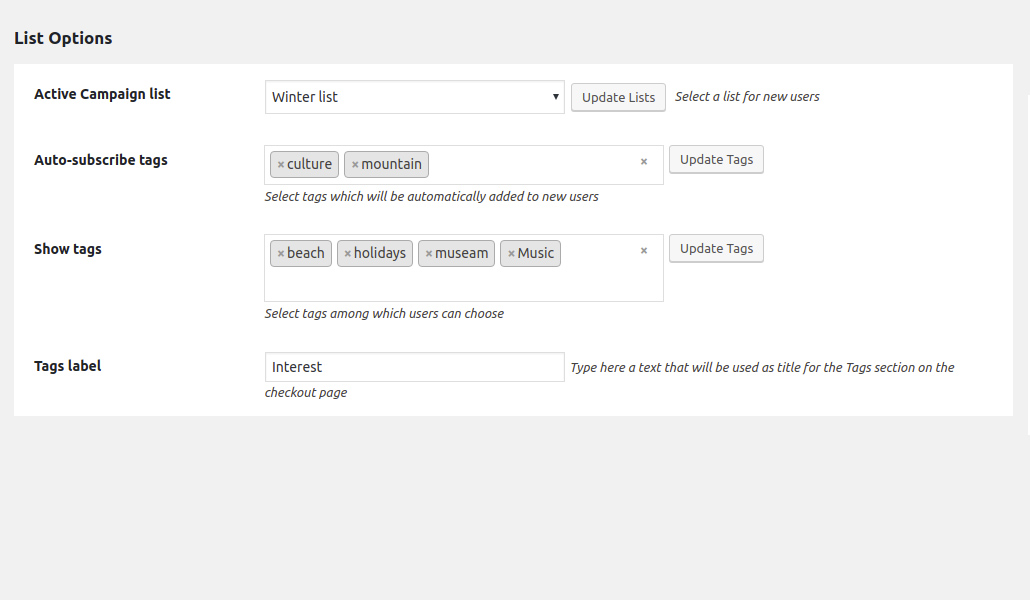This screenshot has width=1030, height=600.
Task: Clear all Auto-subscribe tags
Action: point(644,162)
